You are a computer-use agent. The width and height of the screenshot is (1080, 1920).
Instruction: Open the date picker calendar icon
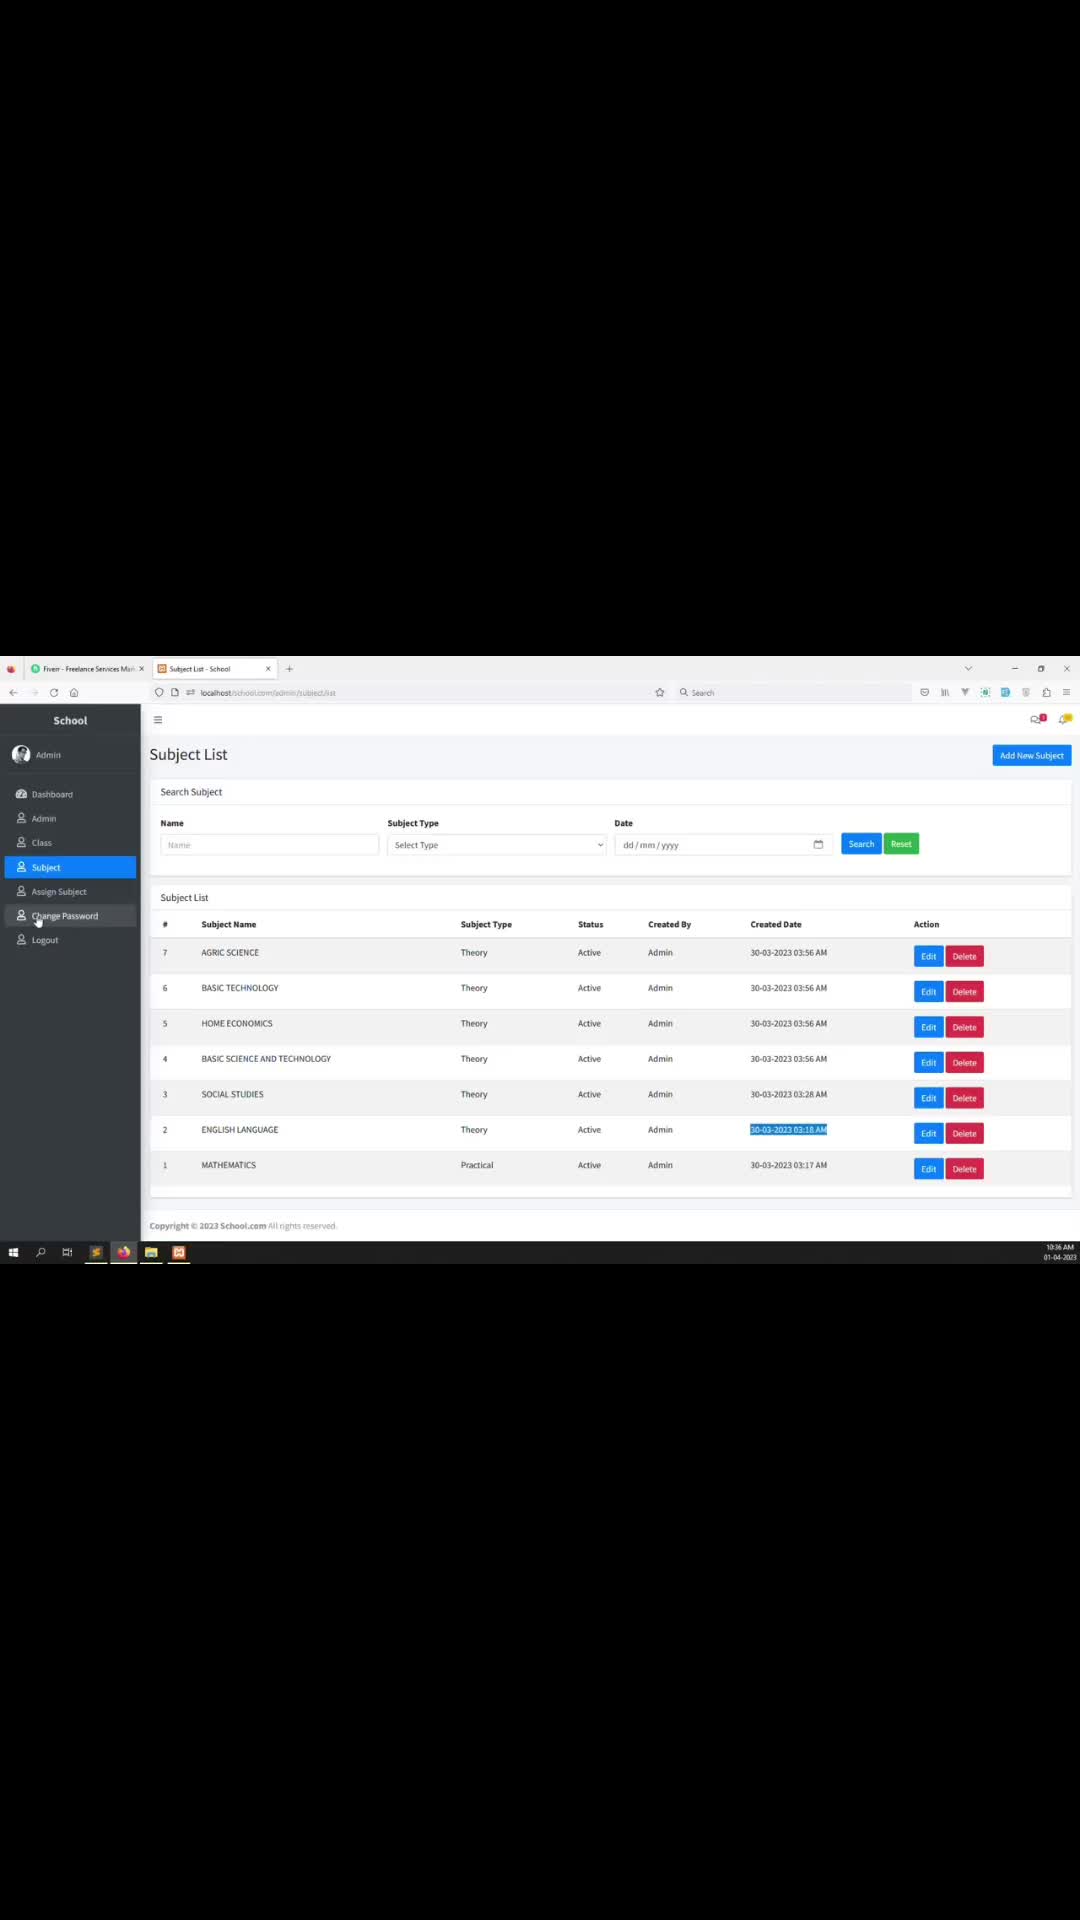point(818,844)
